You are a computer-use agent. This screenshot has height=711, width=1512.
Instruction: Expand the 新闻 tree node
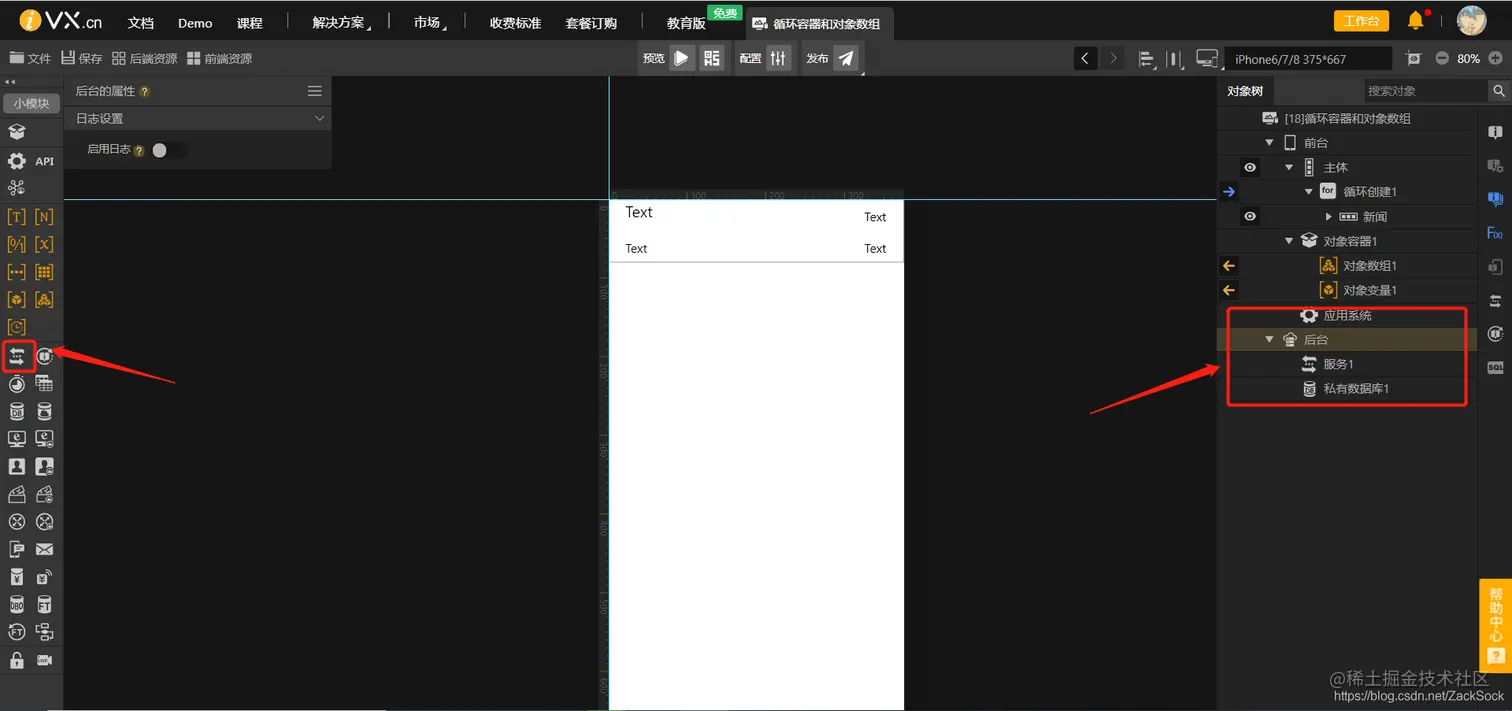(x=1328, y=216)
